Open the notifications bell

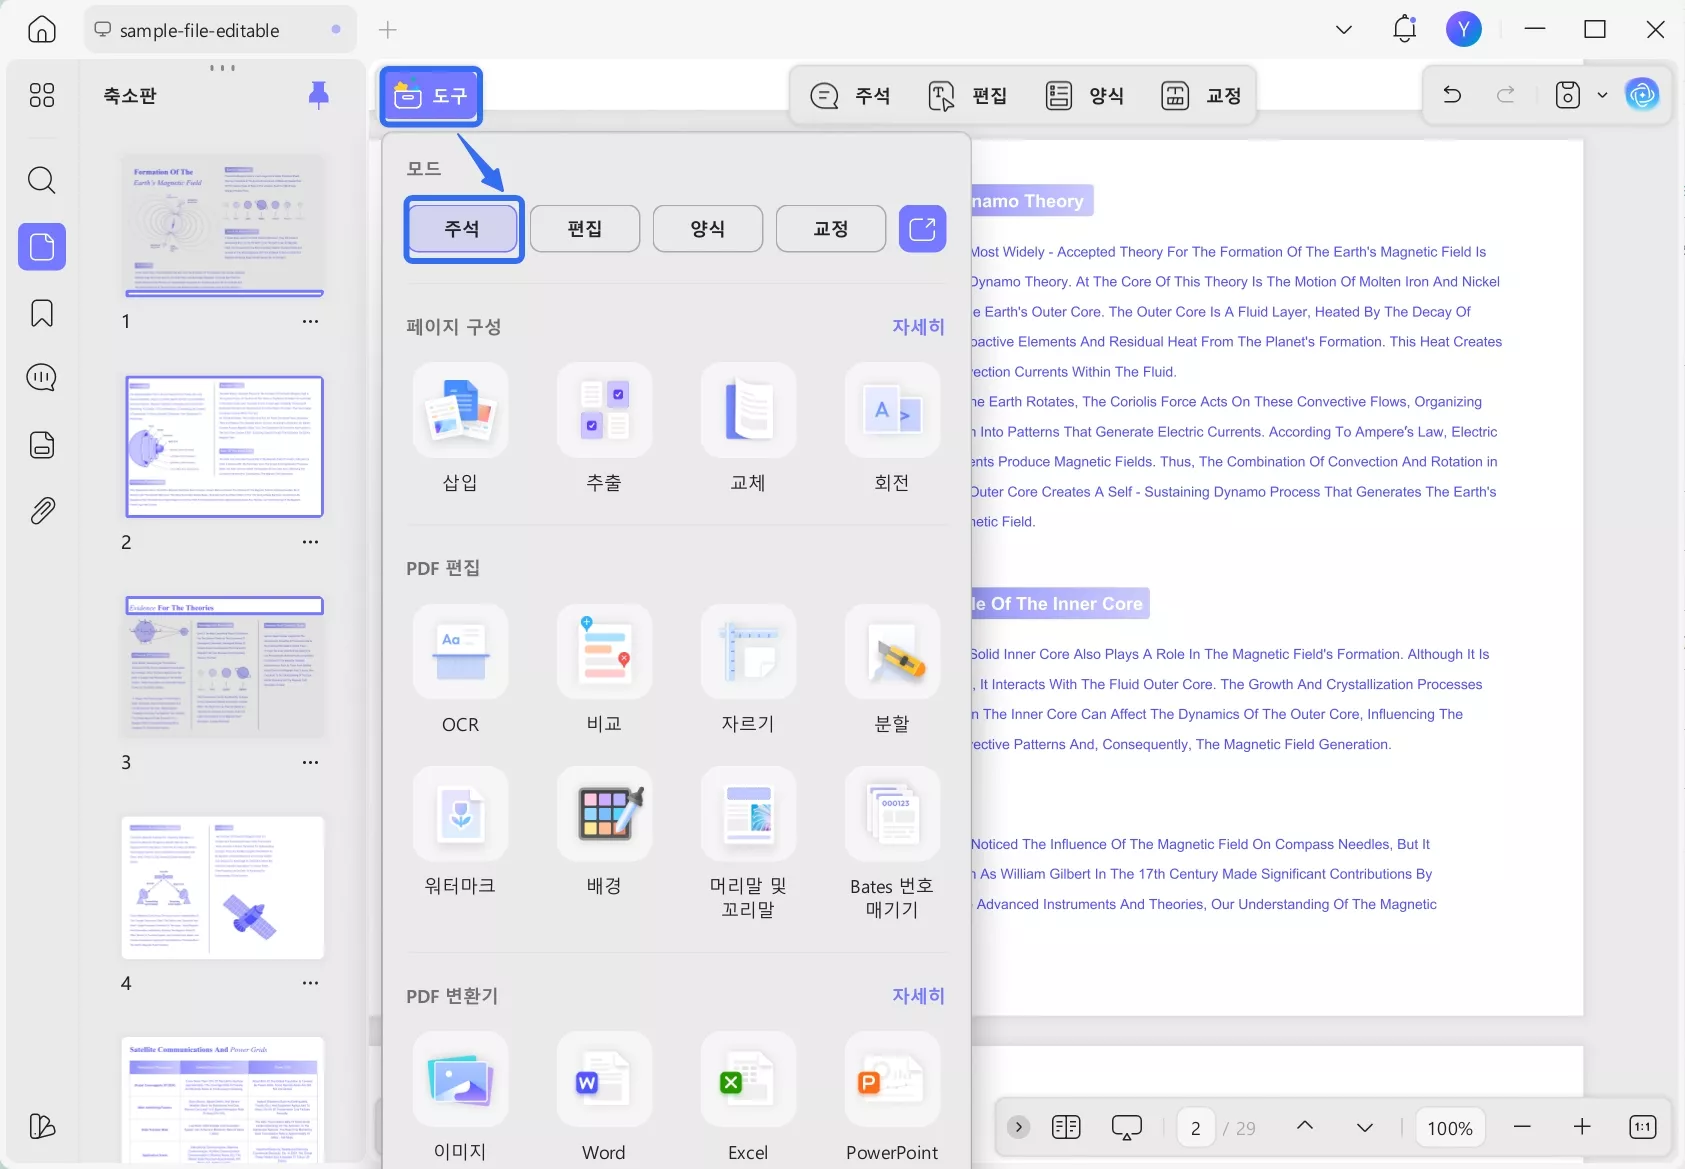click(x=1405, y=29)
